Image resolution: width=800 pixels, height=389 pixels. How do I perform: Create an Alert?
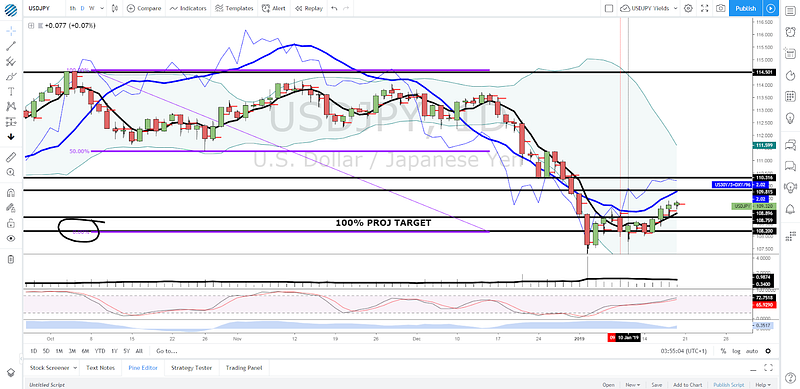pyautogui.click(x=274, y=8)
